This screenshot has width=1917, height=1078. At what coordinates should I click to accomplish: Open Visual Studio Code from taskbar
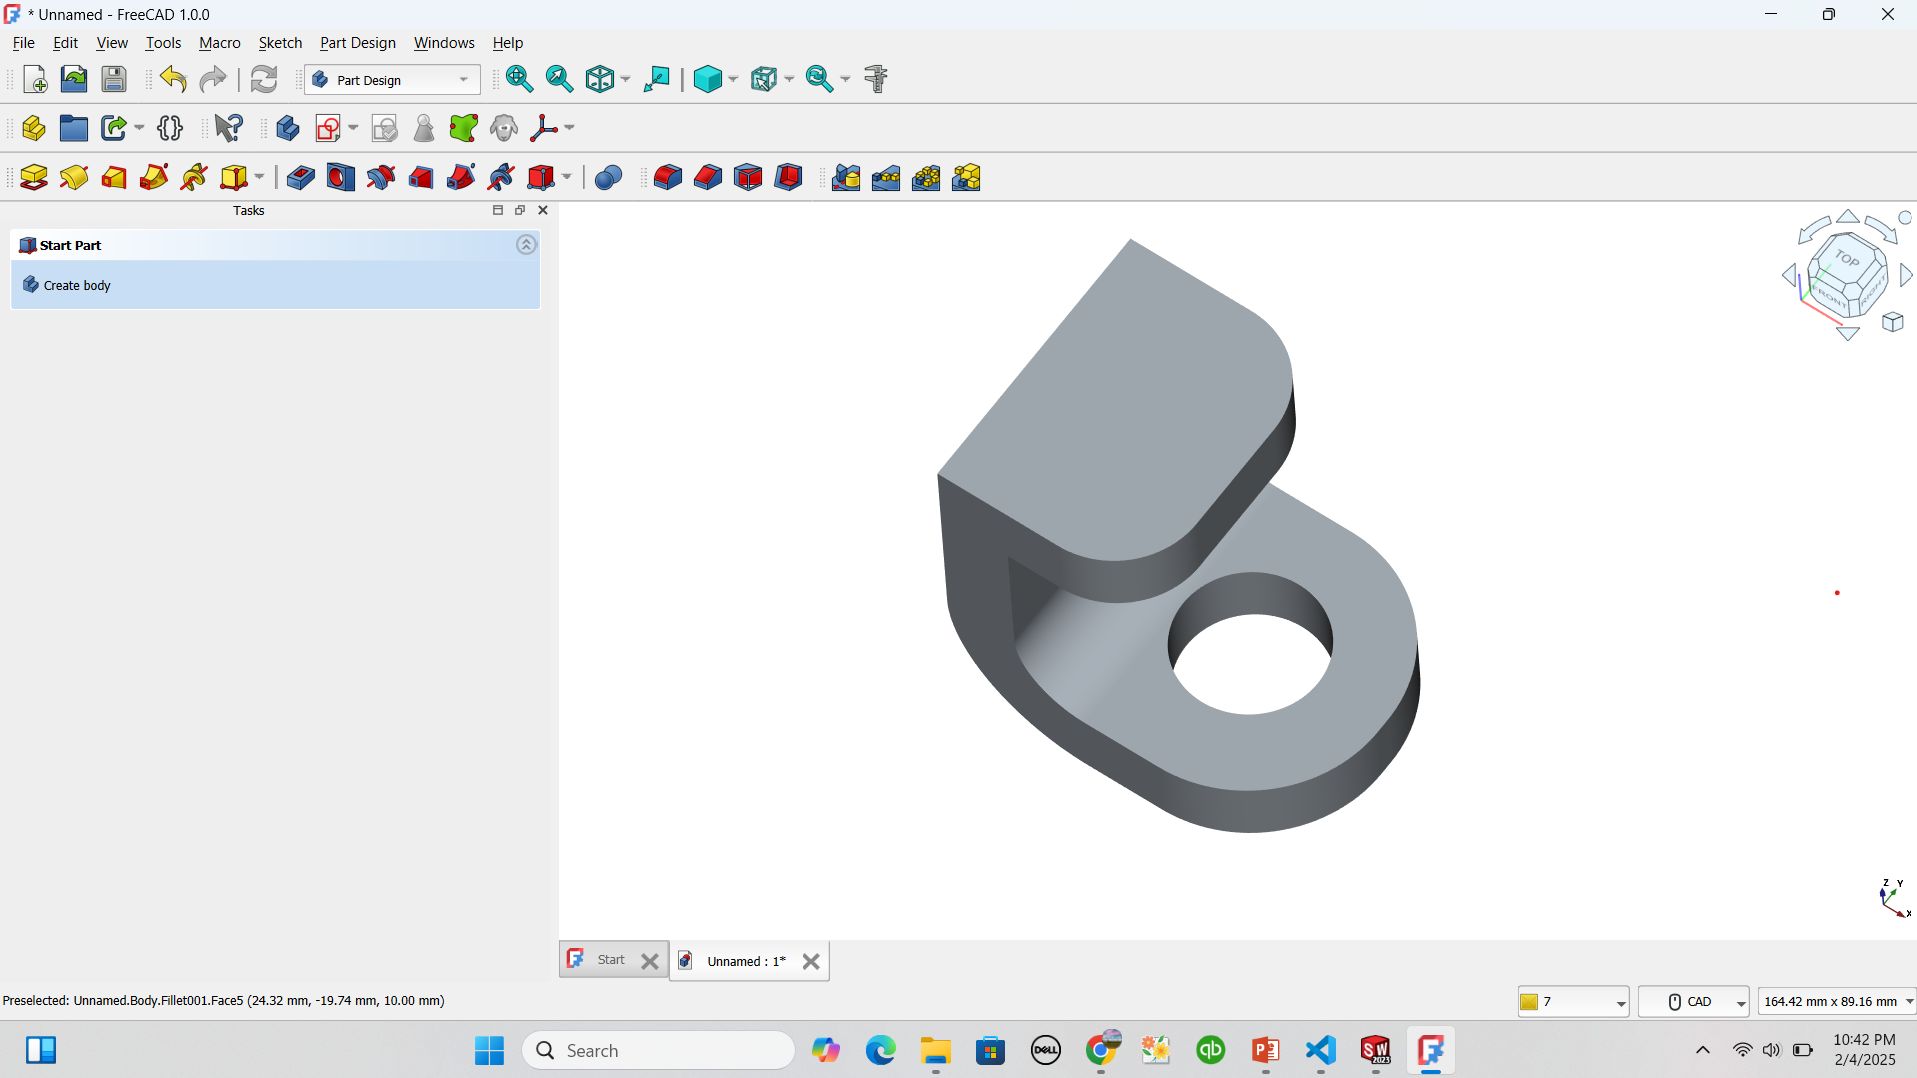[1321, 1050]
